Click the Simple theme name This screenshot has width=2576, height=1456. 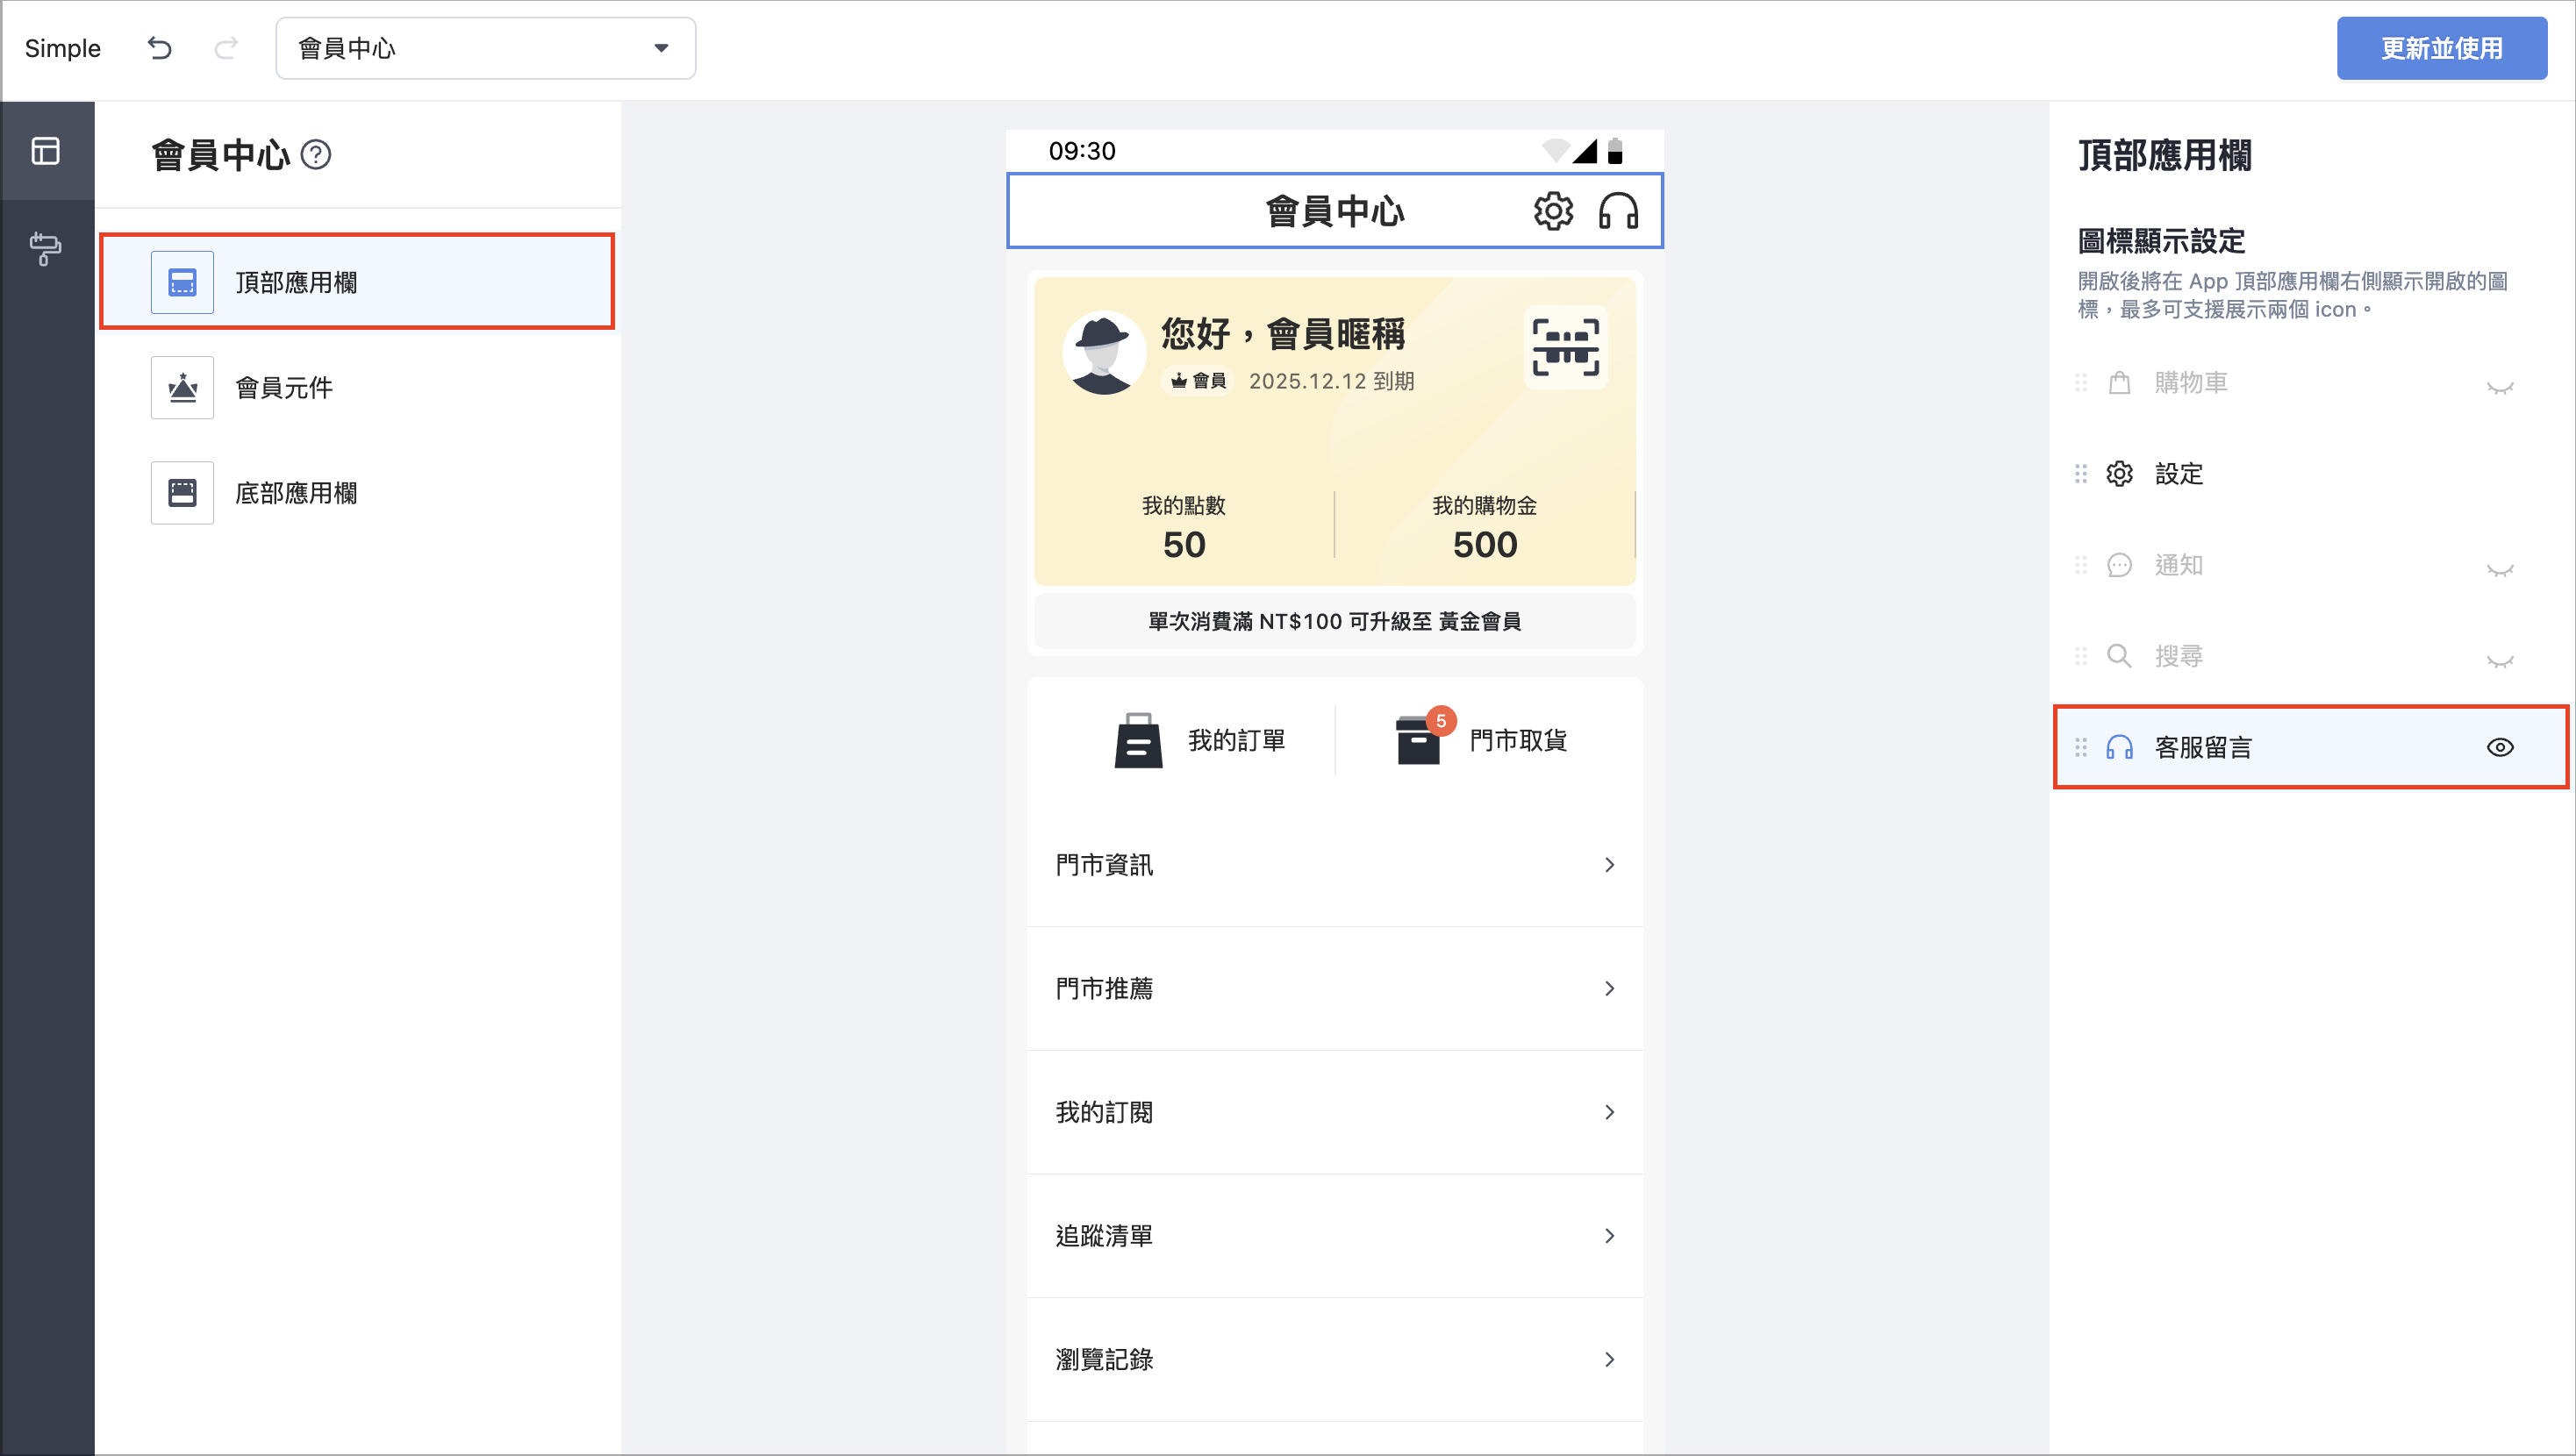(x=62, y=48)
